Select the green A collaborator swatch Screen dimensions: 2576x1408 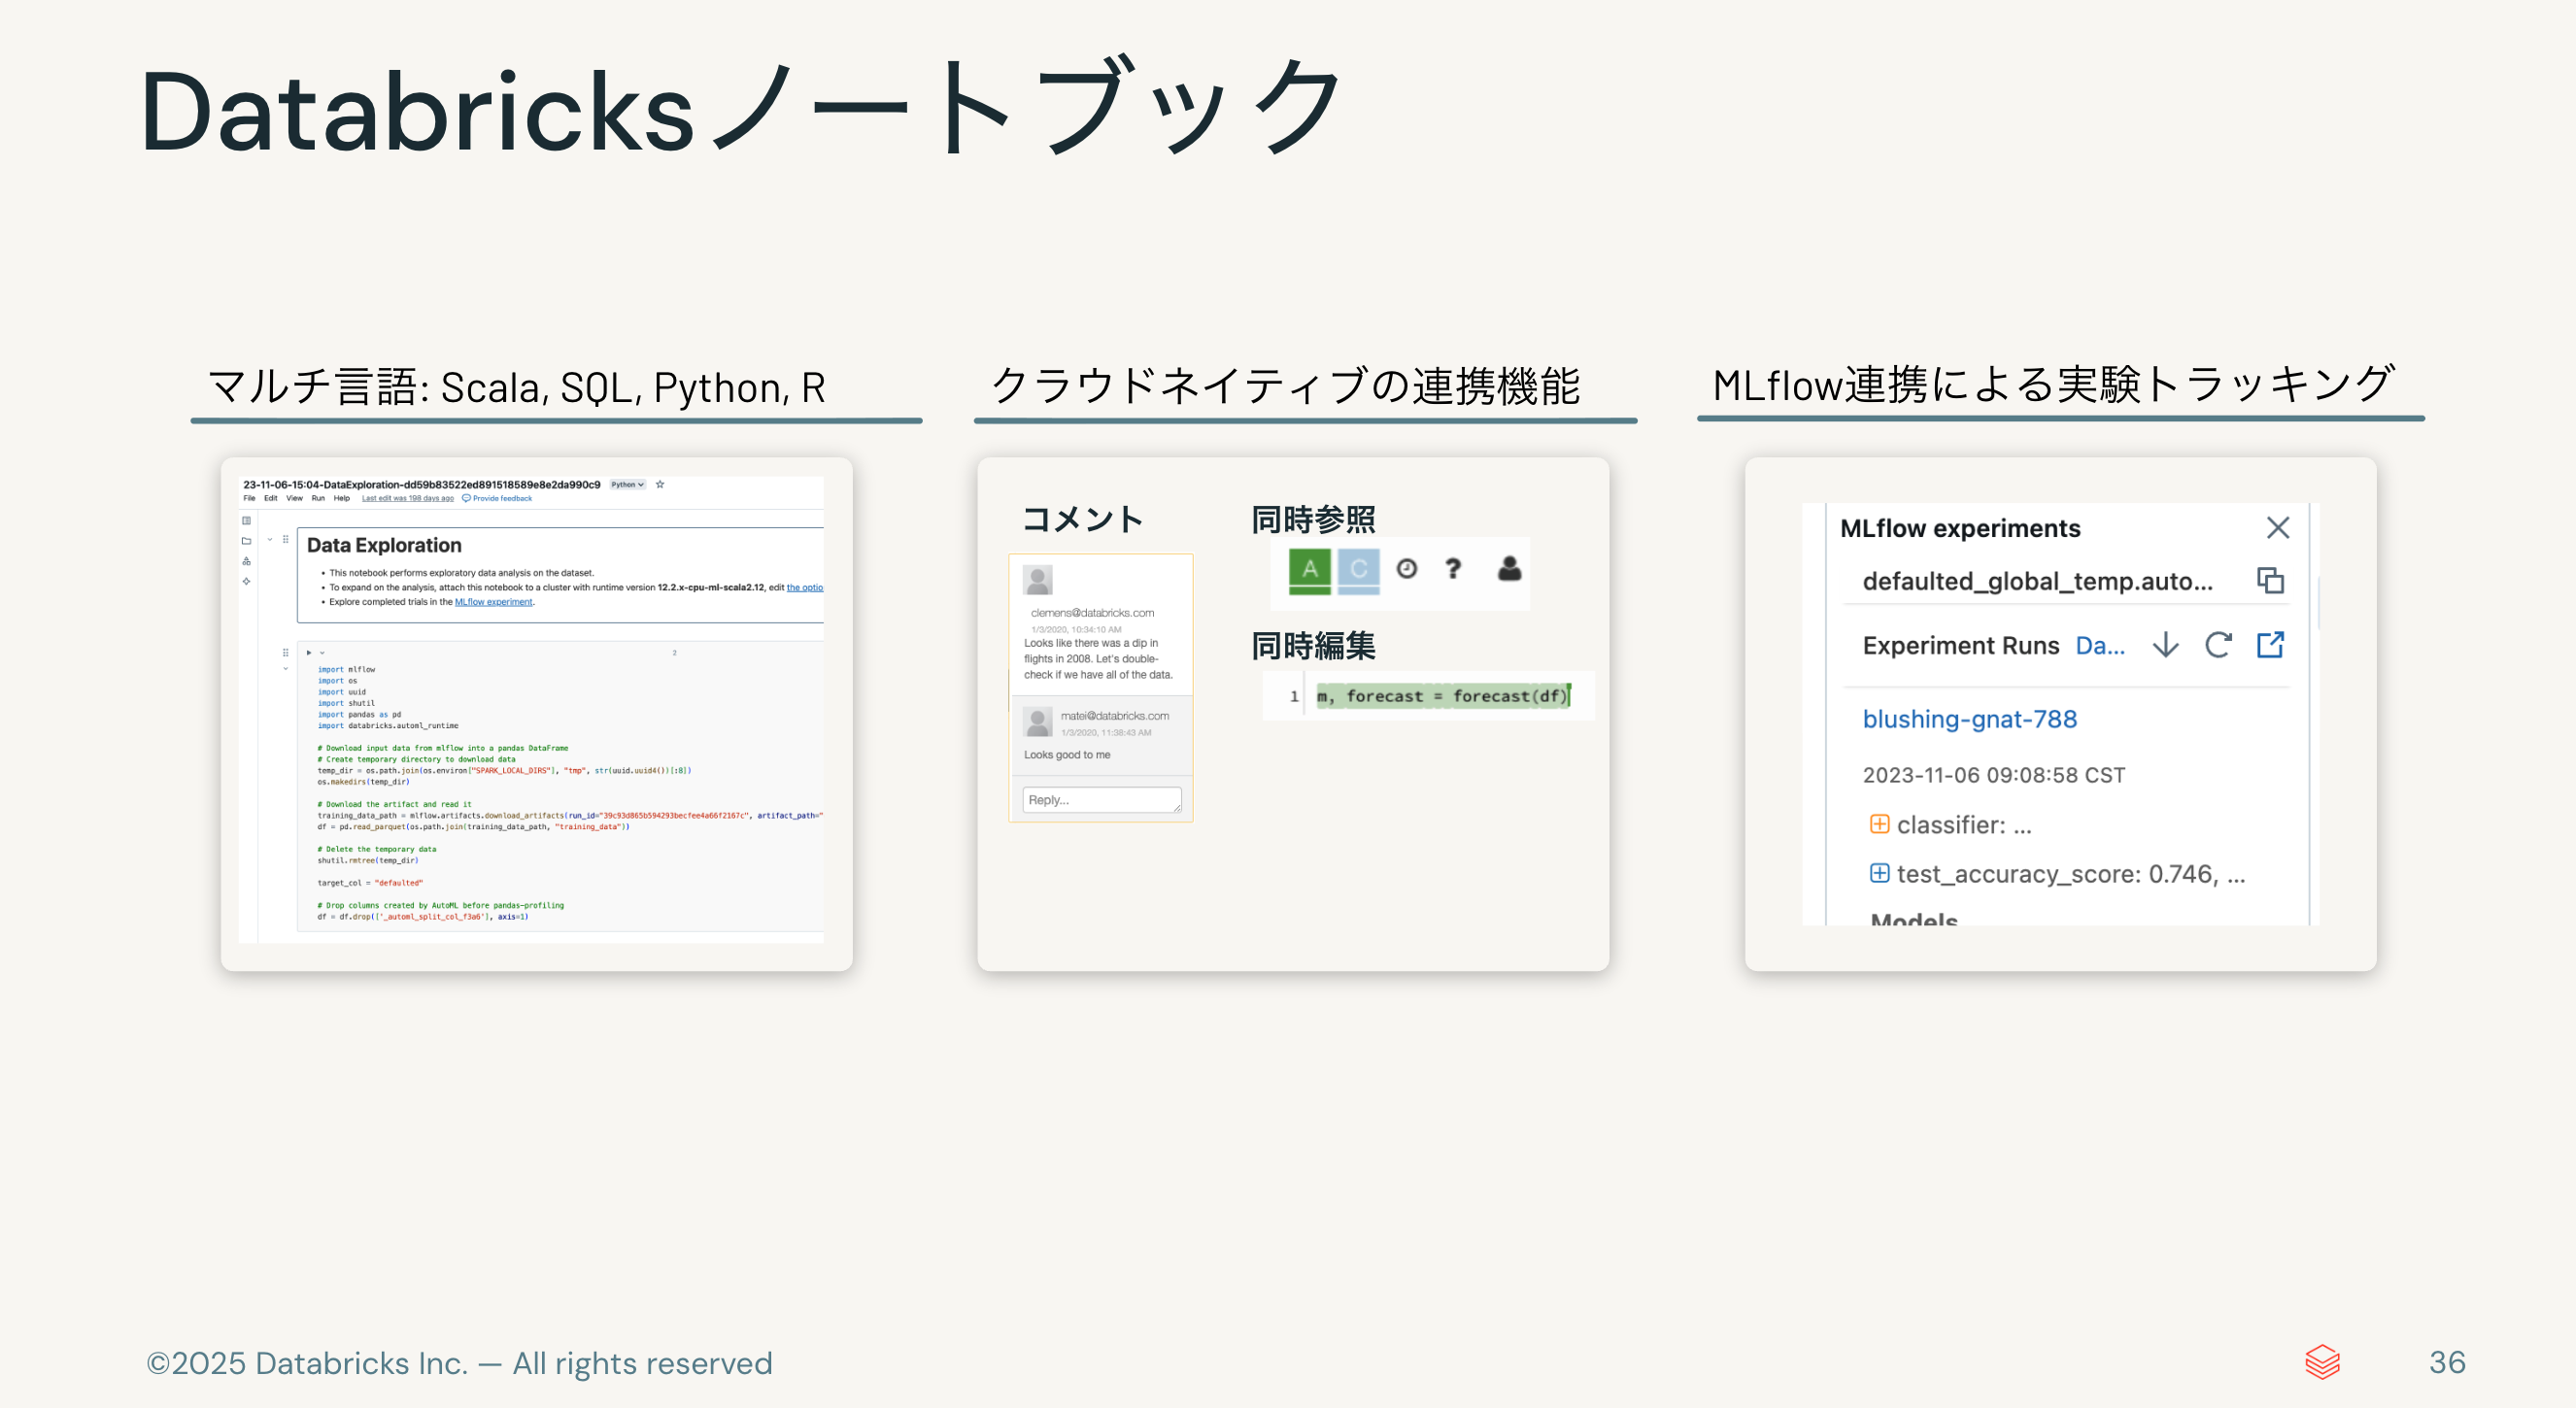1311,570
